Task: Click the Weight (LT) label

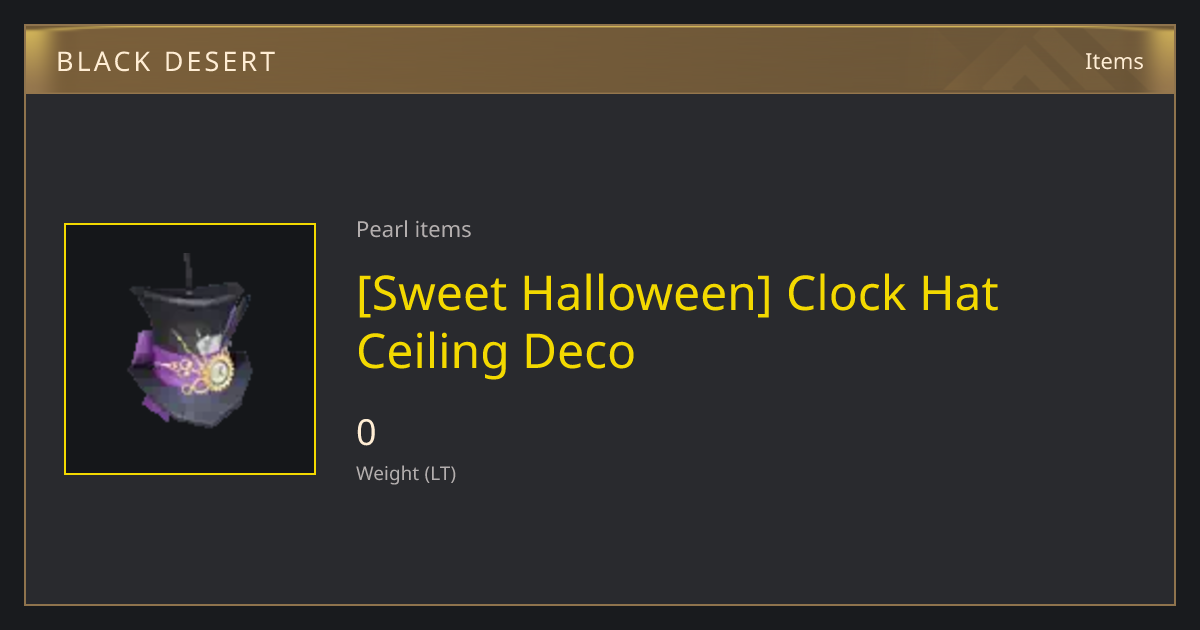Action: 406,474
